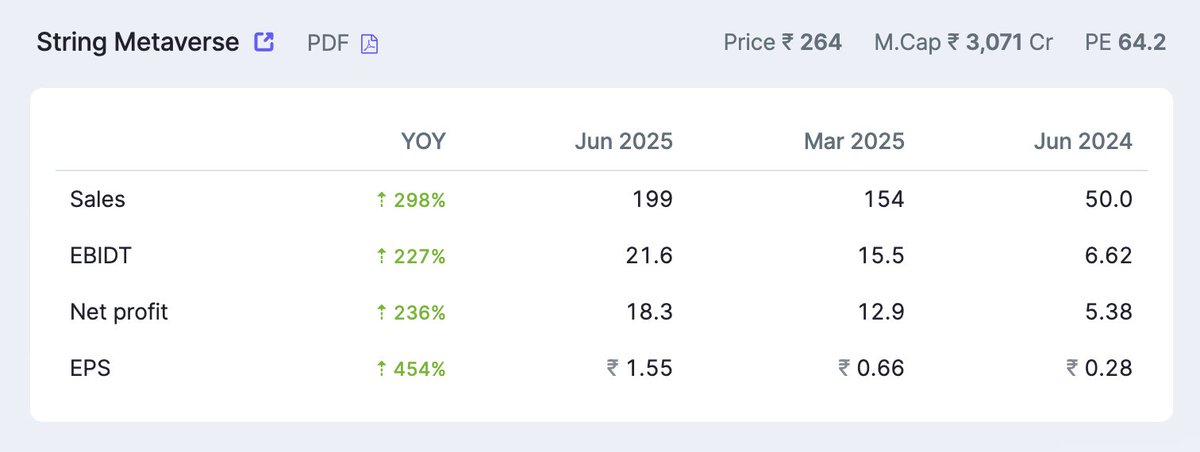Viewport: 1200px width, 452px height.
Task: Select the Jun 2024 column header
Action: click(1083, 141)
